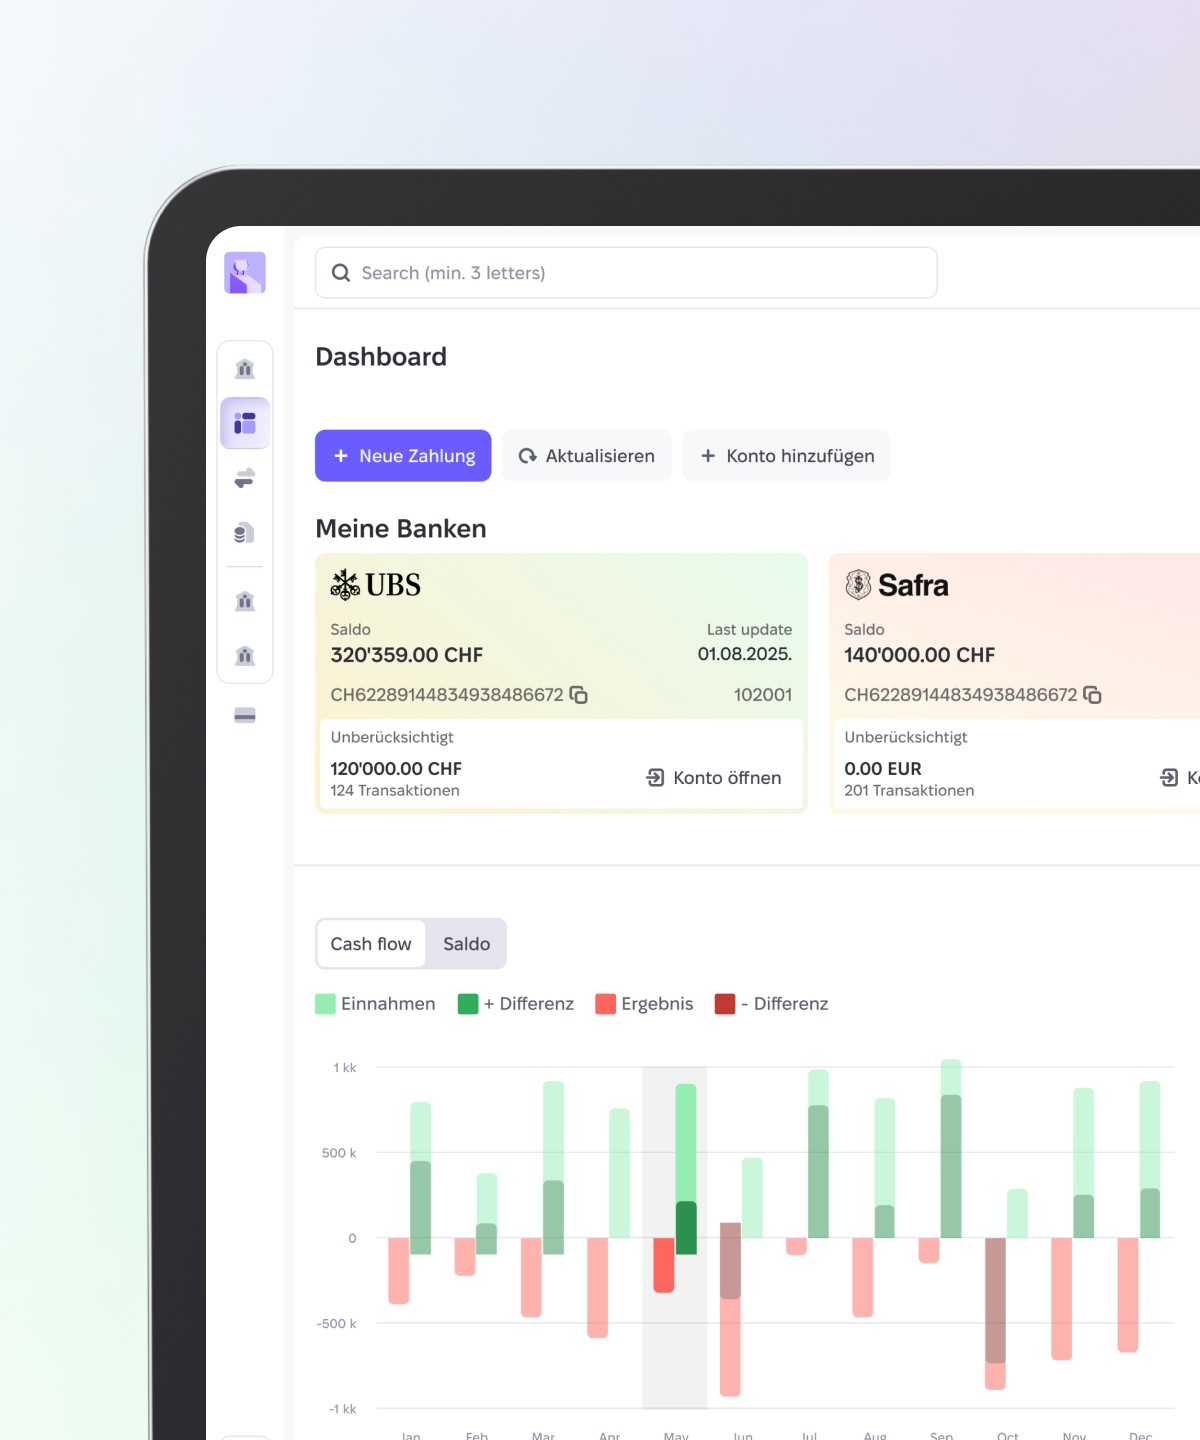Click the Safra balance 140'000.00 CHF
Screen dimensions: 1200x1440
pos(920,655)
